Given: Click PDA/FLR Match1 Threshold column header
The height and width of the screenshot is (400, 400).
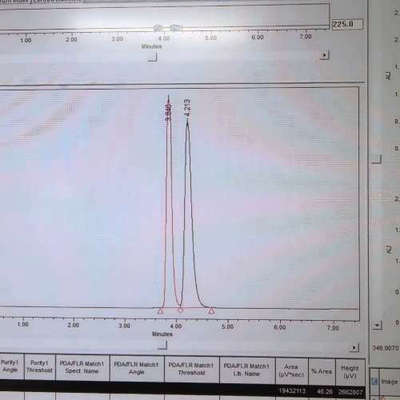Looking at the screenshot, I should click(192, 369).
